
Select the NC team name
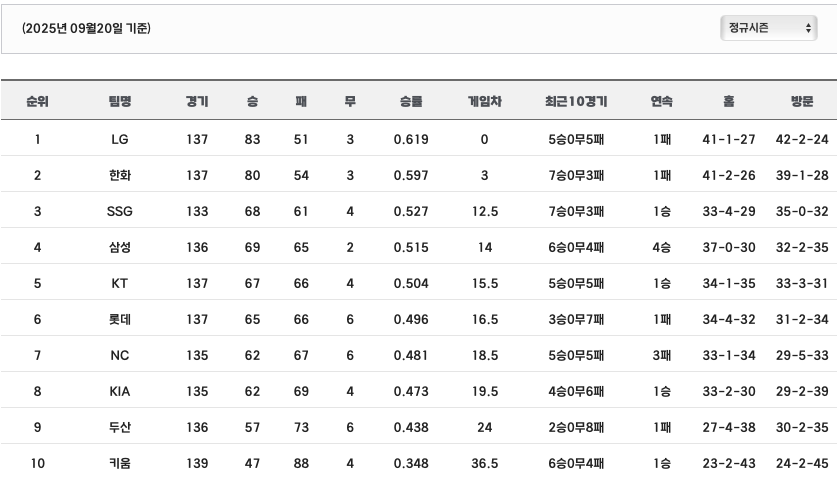pos(120,356)
